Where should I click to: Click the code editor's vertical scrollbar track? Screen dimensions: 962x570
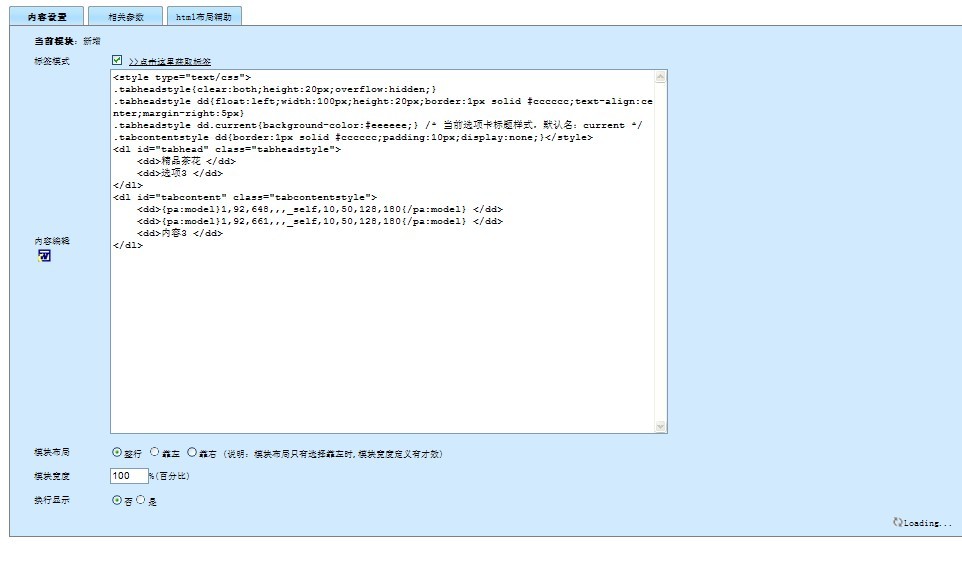[660, 250]
